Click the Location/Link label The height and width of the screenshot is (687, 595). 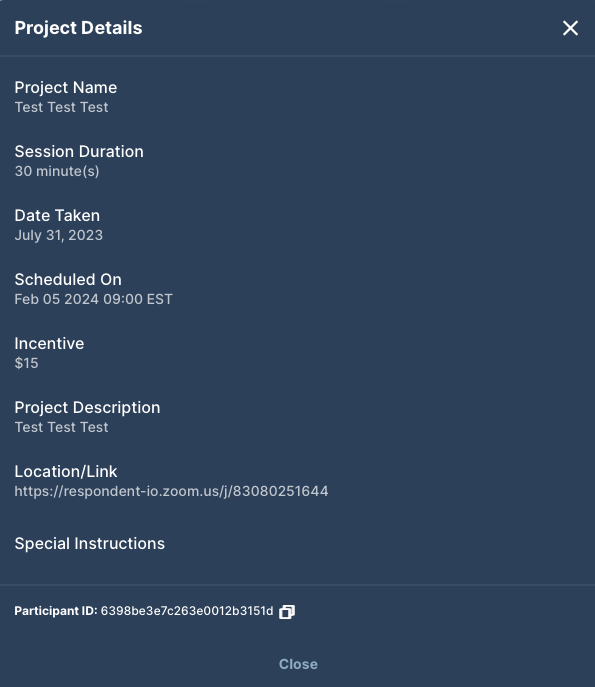66,471
